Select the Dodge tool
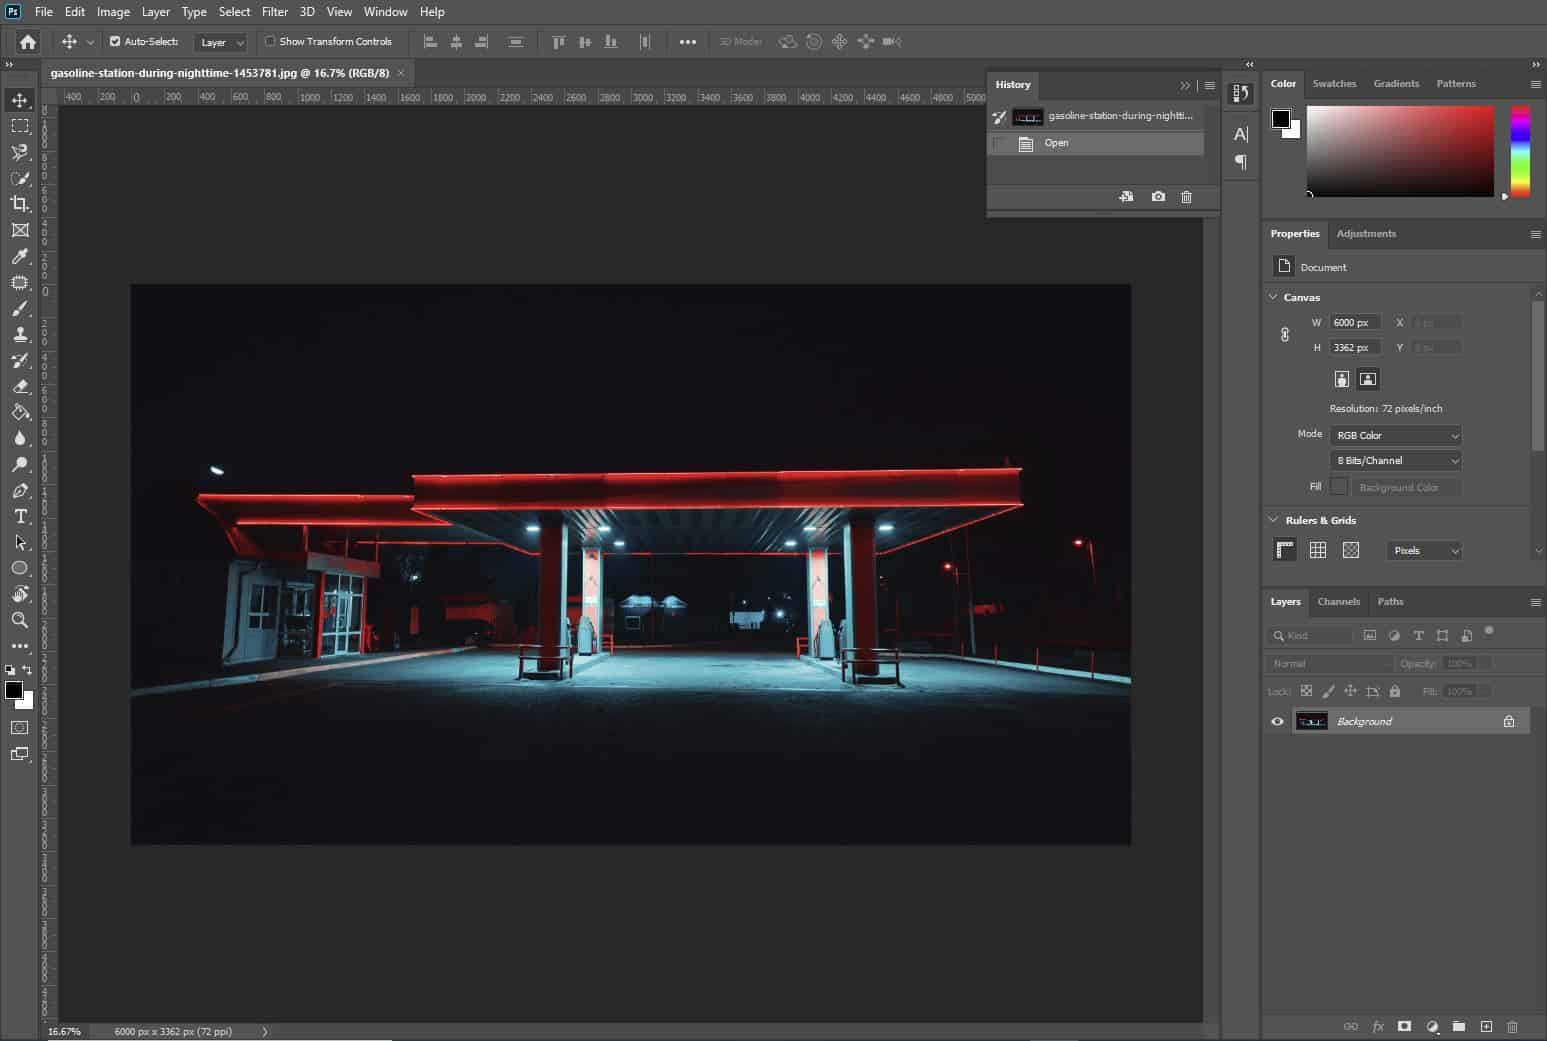This screenshot has width=1547, height=1041. [19, 464]
